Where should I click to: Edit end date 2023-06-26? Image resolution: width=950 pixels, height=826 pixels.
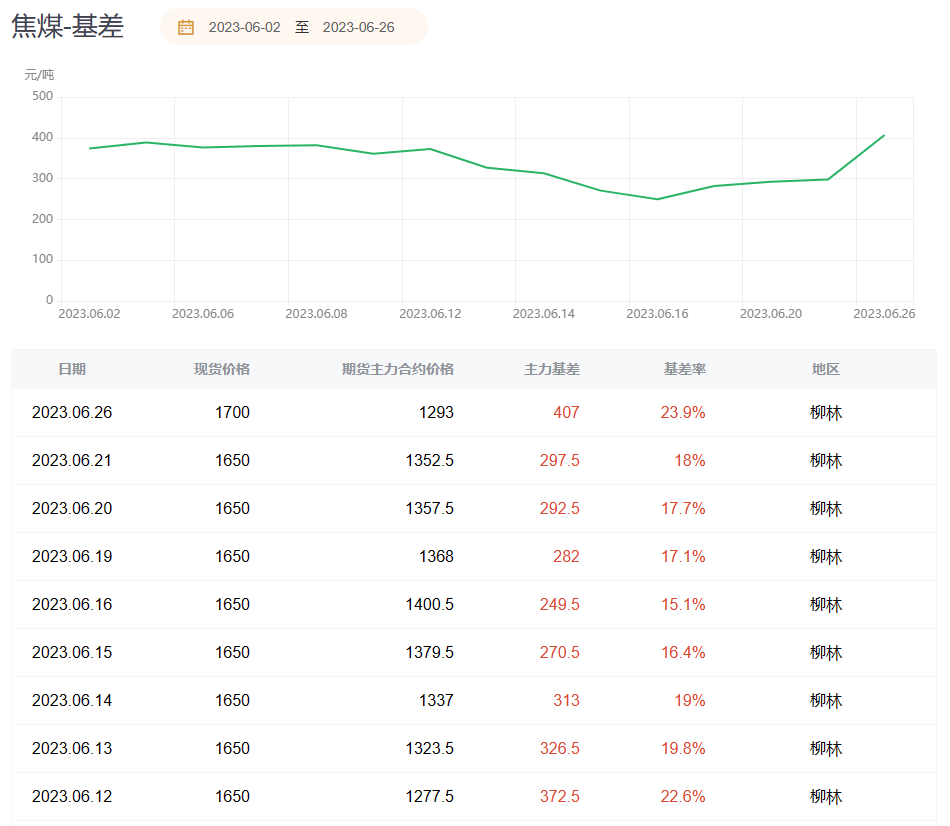click(x=358, y=27)
